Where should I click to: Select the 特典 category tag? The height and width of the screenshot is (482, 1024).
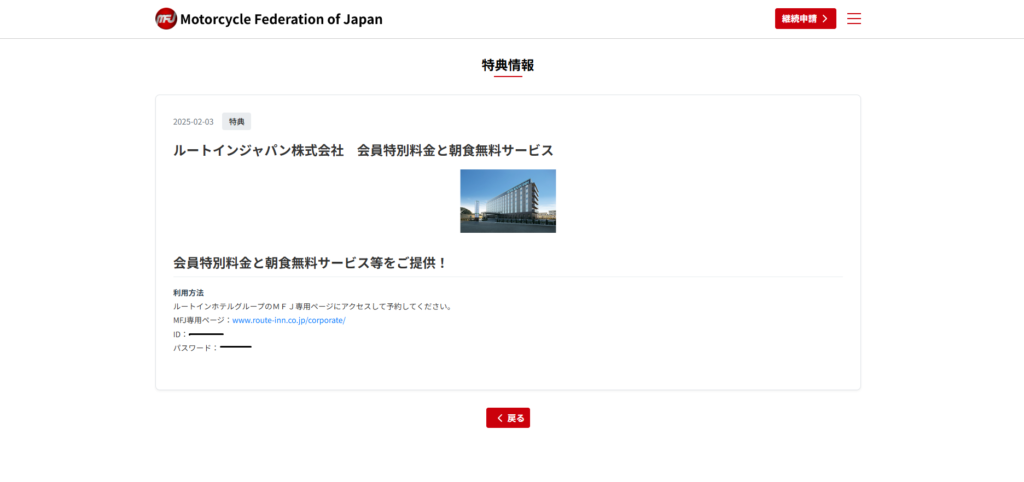[236, 122]
